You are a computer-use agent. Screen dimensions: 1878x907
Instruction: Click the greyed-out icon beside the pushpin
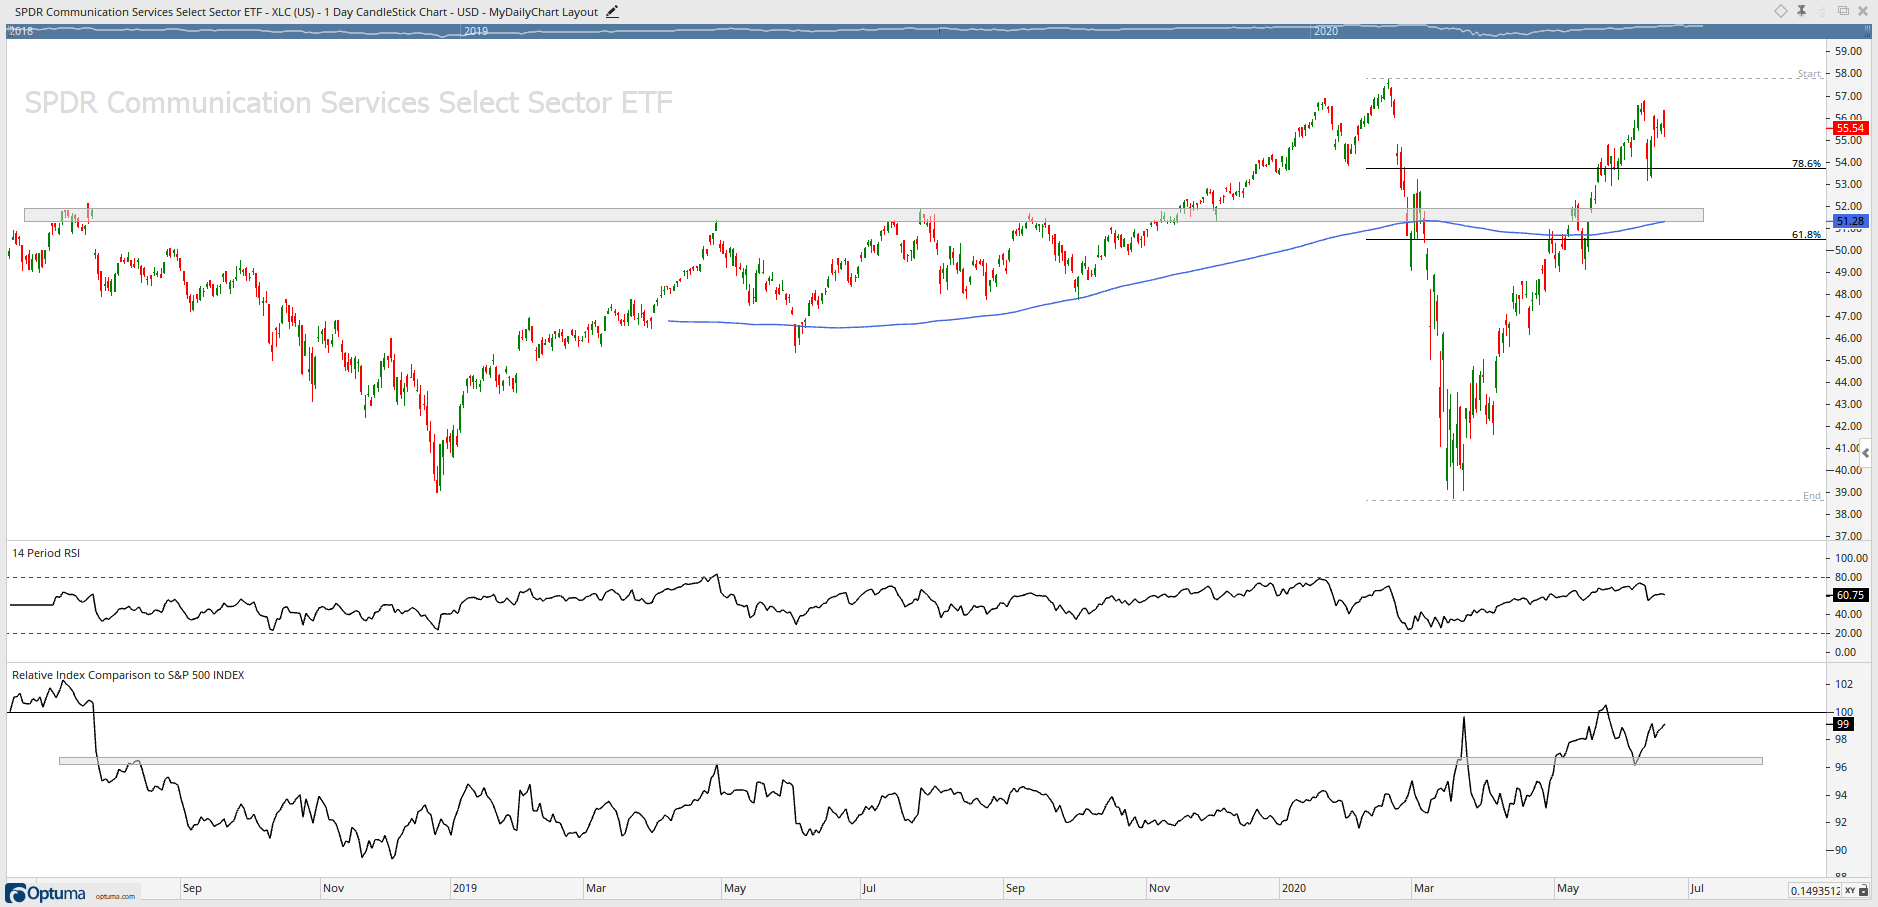[1822, 11]
